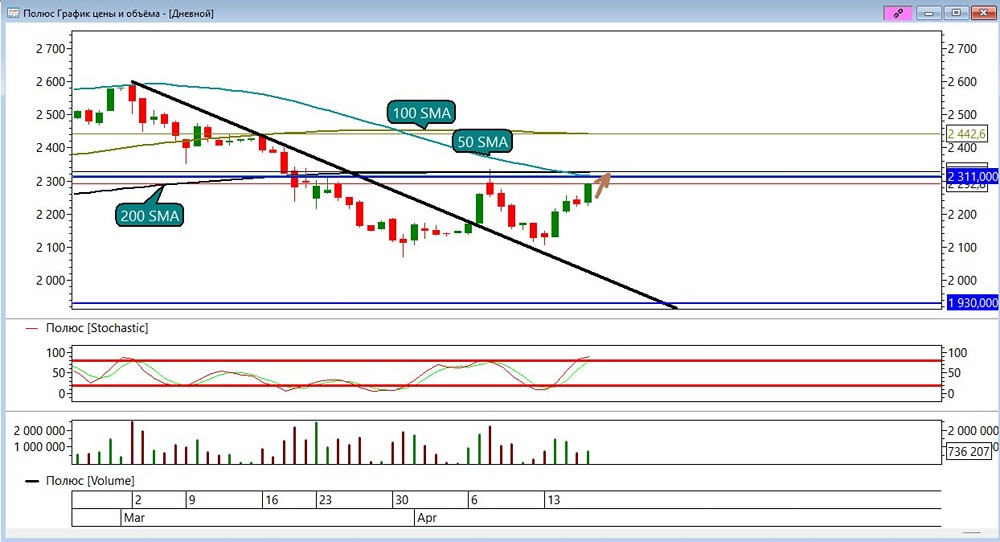Click the 2 000 label on left price axis

point(50,281)
